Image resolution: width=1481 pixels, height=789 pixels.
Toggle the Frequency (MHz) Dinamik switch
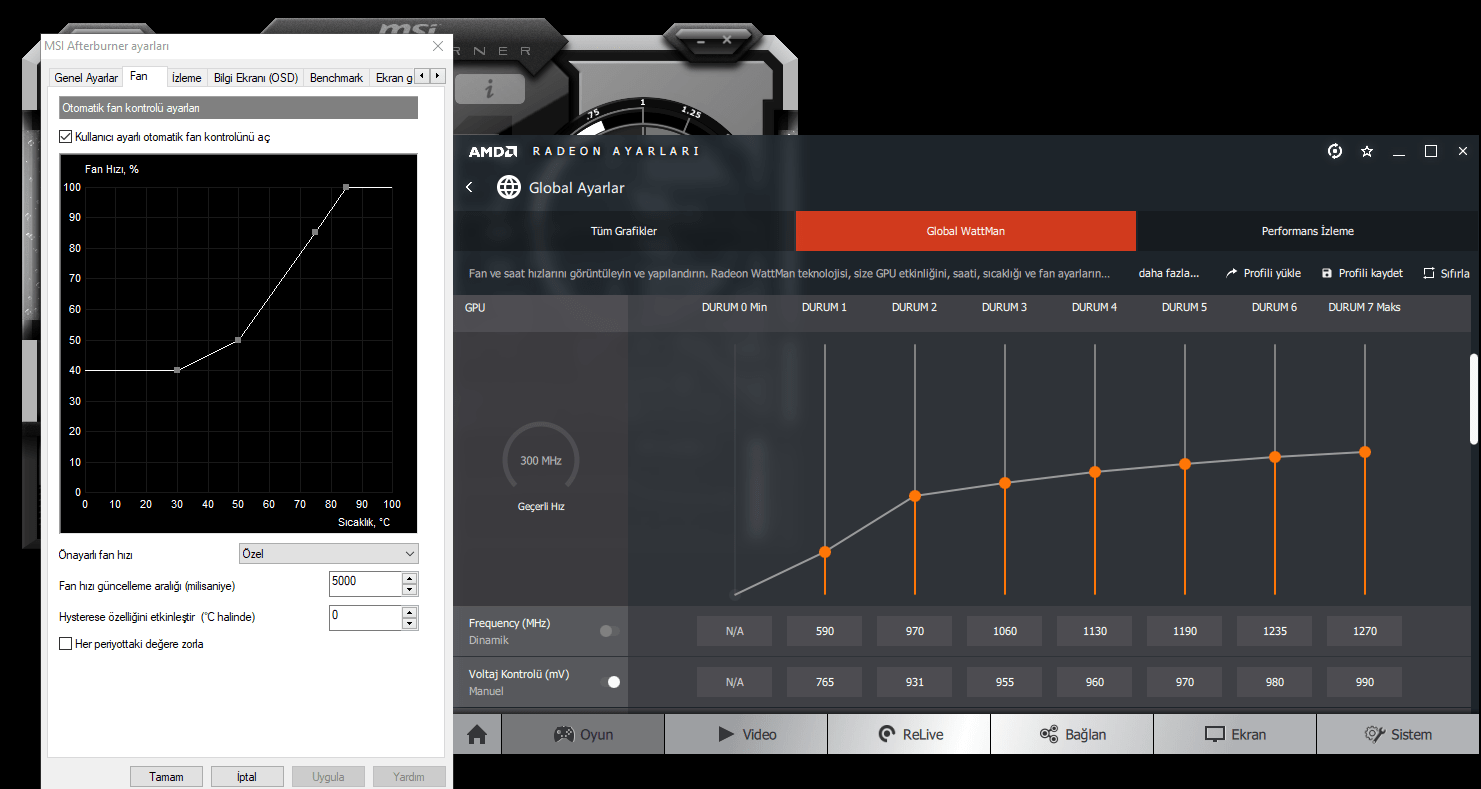point(609,631)
